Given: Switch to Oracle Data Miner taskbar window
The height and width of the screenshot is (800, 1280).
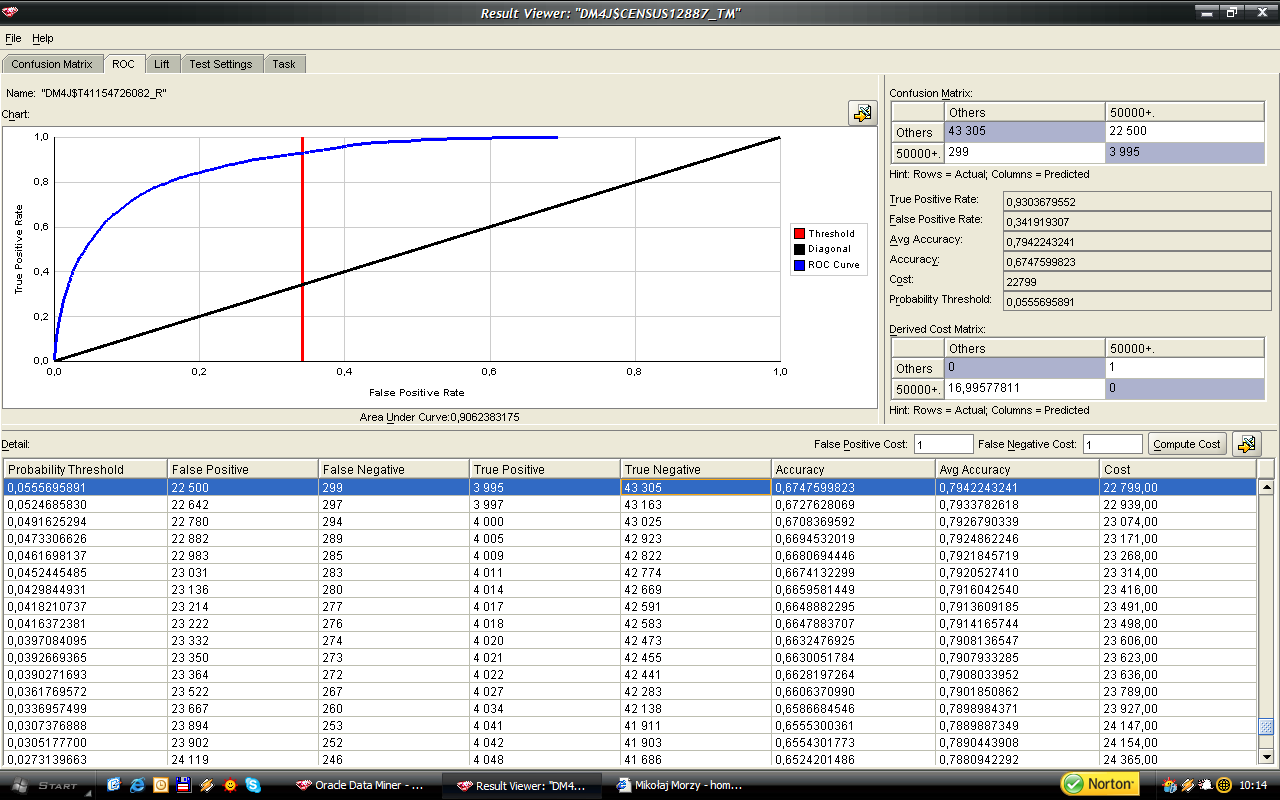Looking at the screenshot, I should 364,785.
